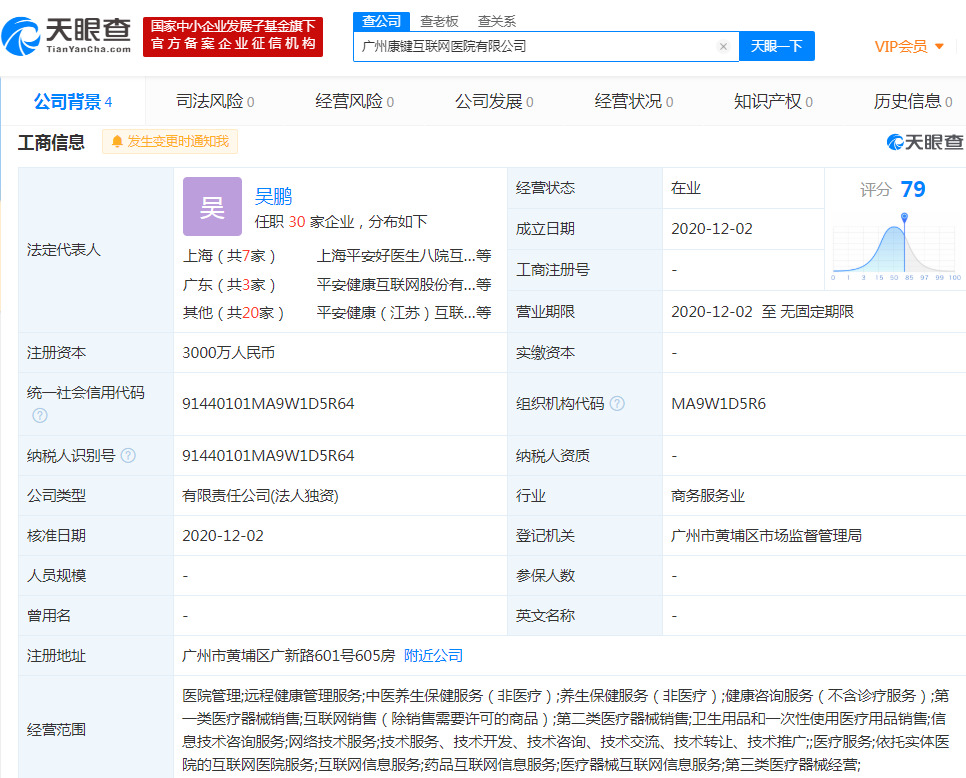Open the 经营风险 tab
The height and width of the screenshot is (778, 966).
point(354,101)
